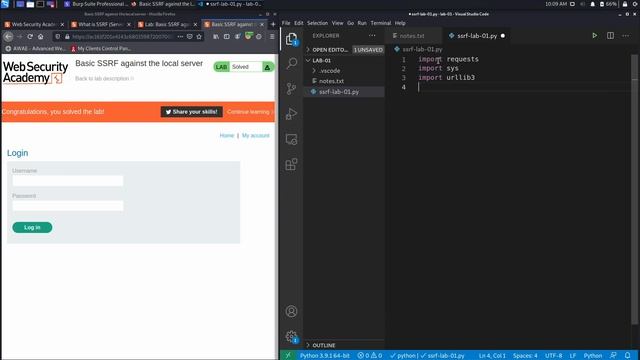This screenshot has height=360, width=640.
Task: Click the remote window indicator in status bar
Action: click(288, 356)
